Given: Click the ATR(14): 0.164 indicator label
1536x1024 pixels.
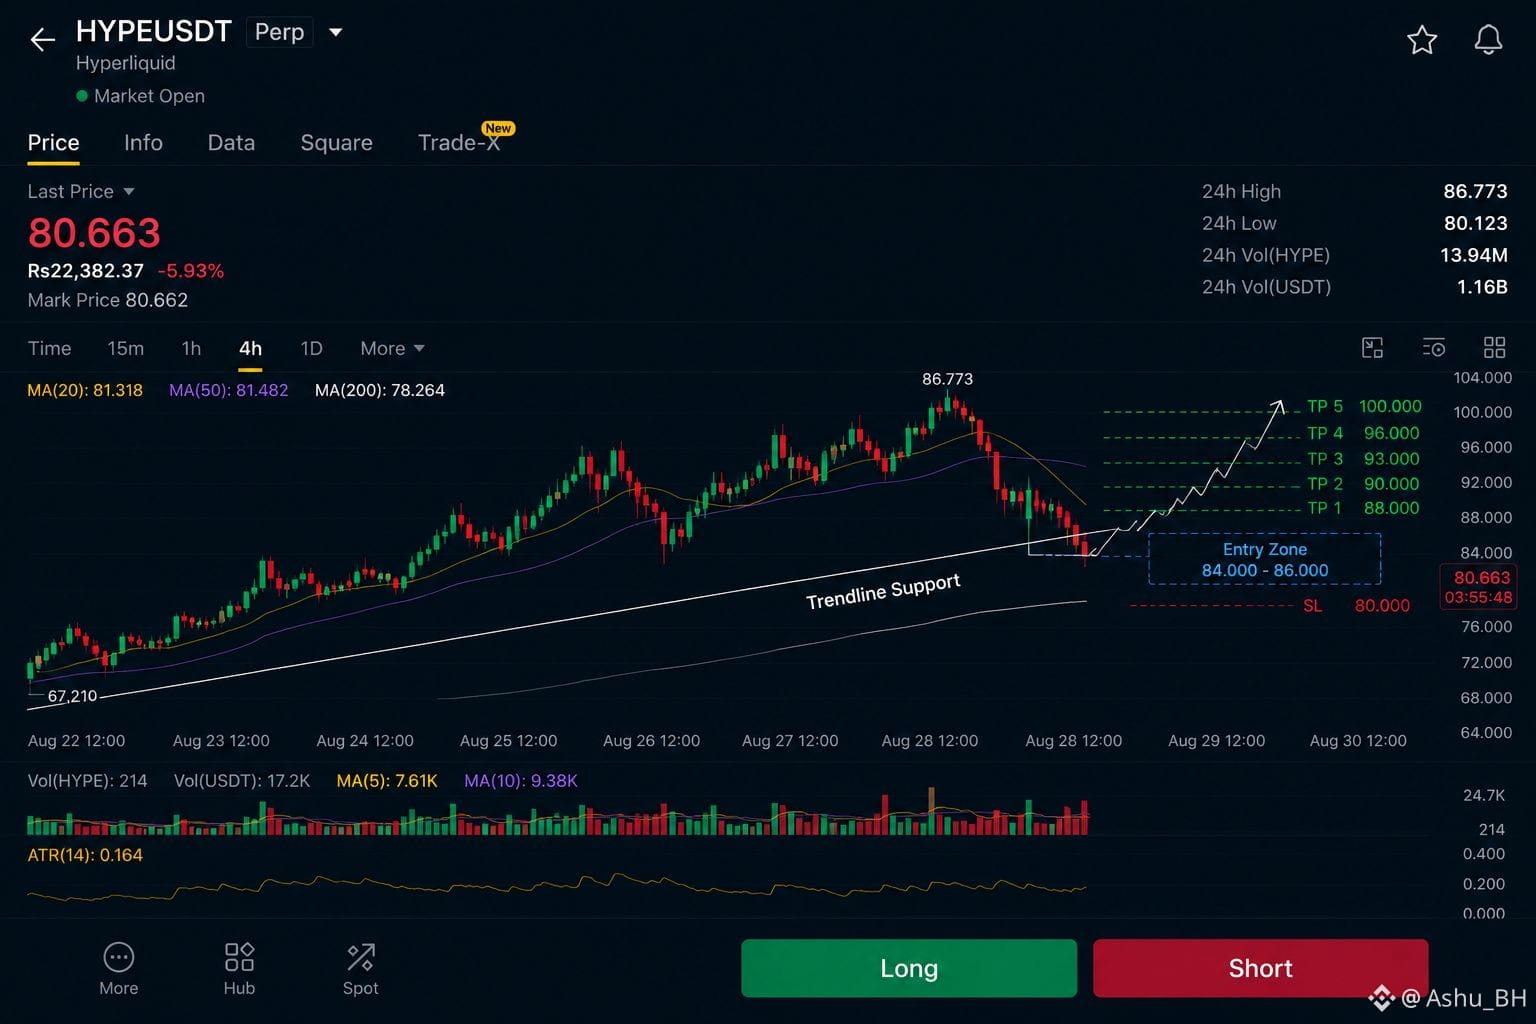Looking at the screenshot, I should (85, 855).
